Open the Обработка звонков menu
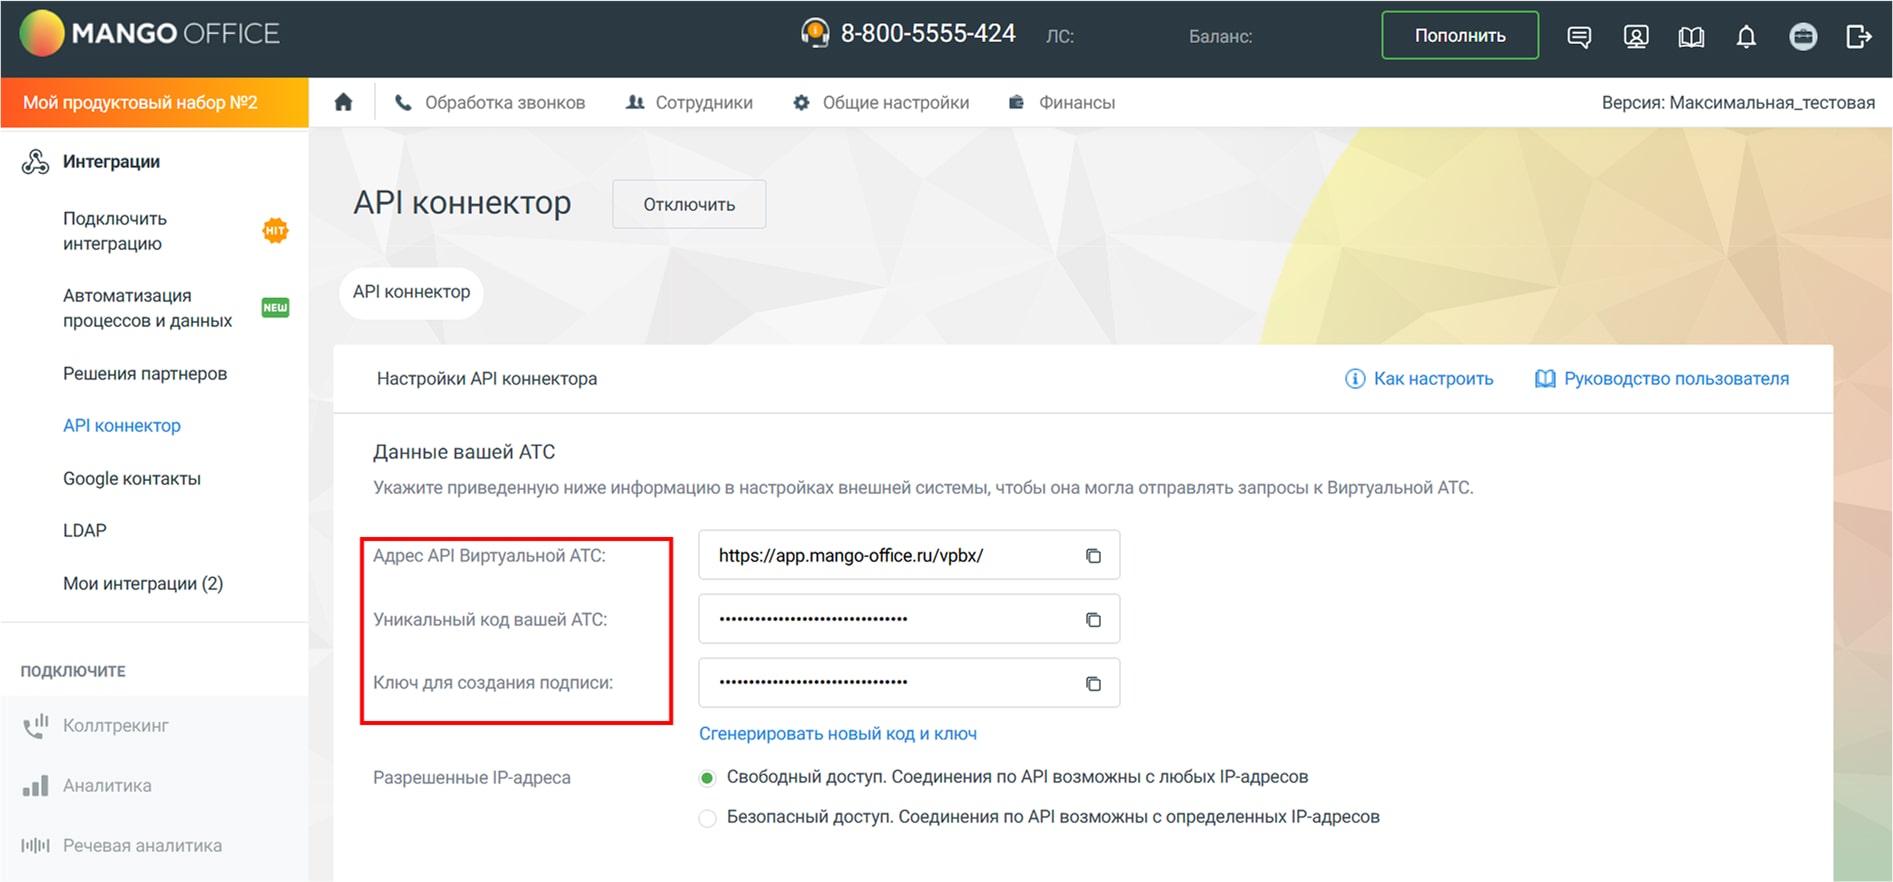Image resolution: width=1893 pixels, height=882 pixels. (490, 103)
